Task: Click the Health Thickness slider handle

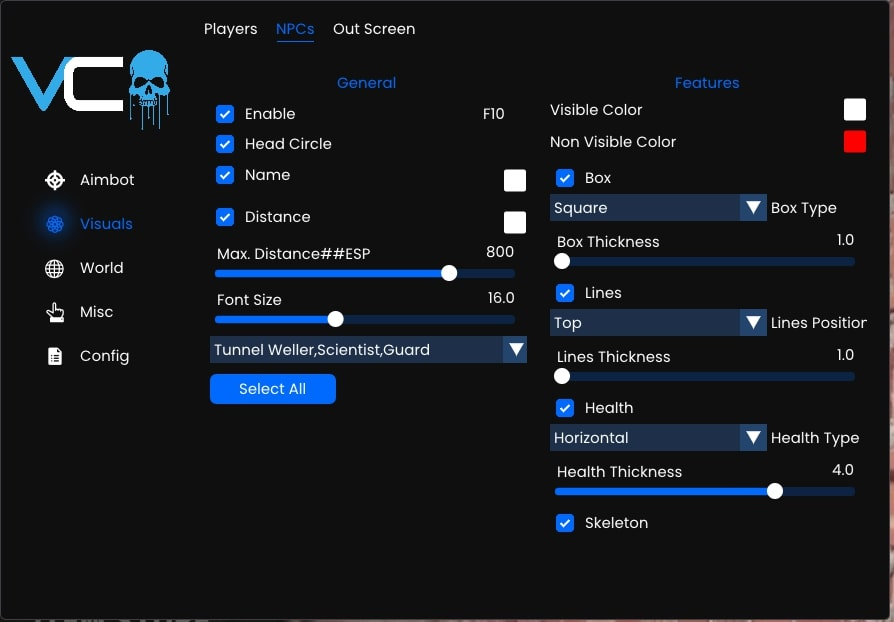Action: click(x=774, y=491)
